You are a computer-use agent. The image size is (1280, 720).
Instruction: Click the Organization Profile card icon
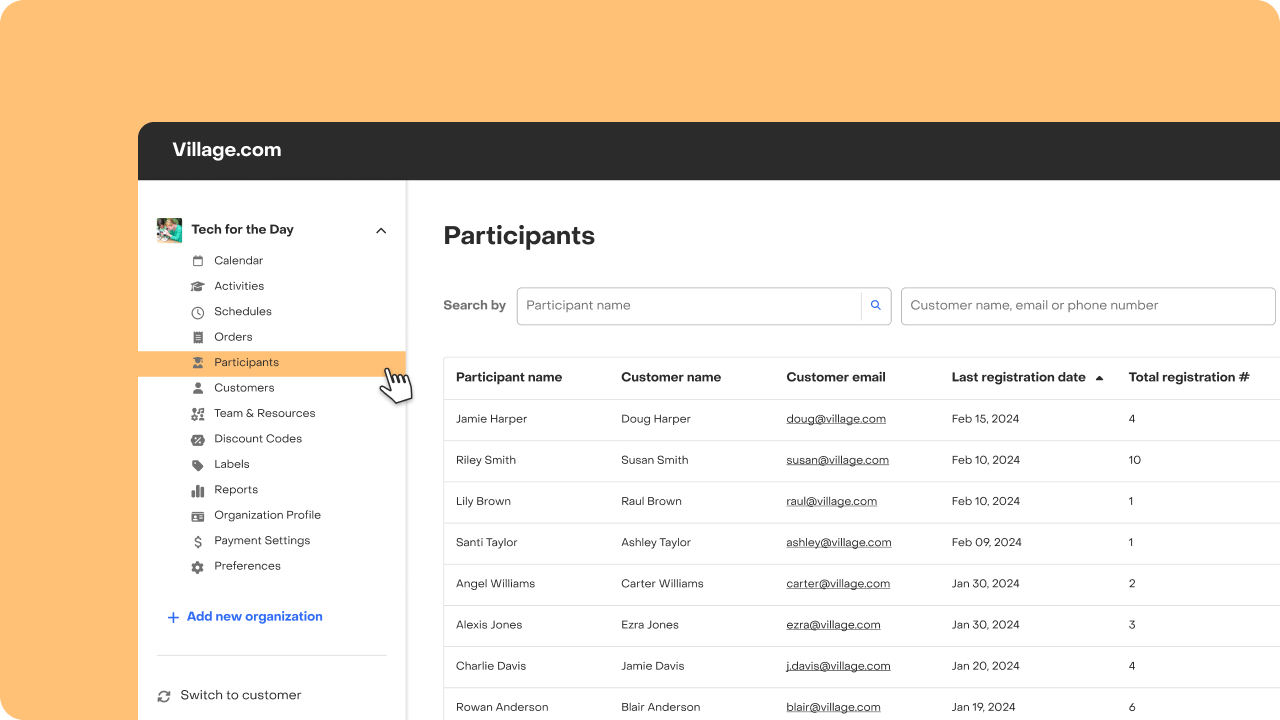(x=198, y=516)
